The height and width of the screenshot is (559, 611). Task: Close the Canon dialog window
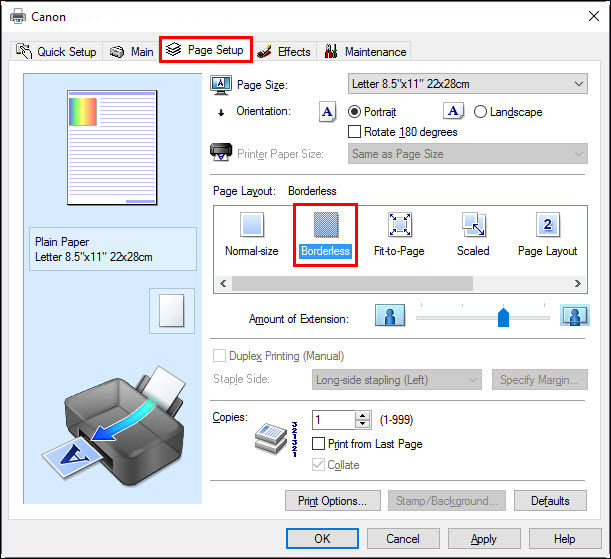click(594, 16)
